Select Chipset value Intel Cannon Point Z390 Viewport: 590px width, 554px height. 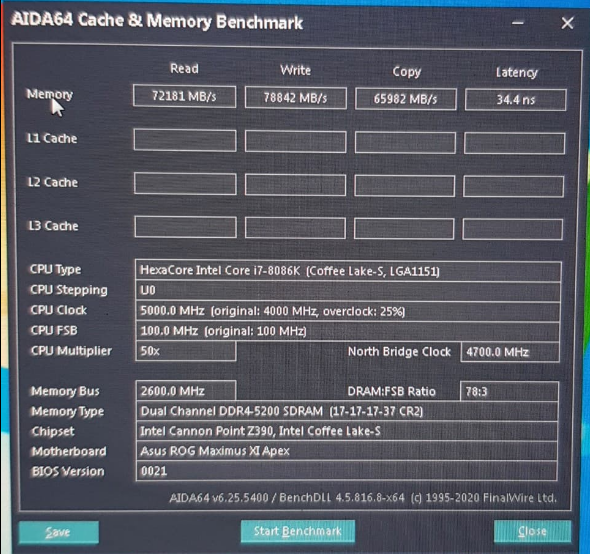tap(346, 431)
